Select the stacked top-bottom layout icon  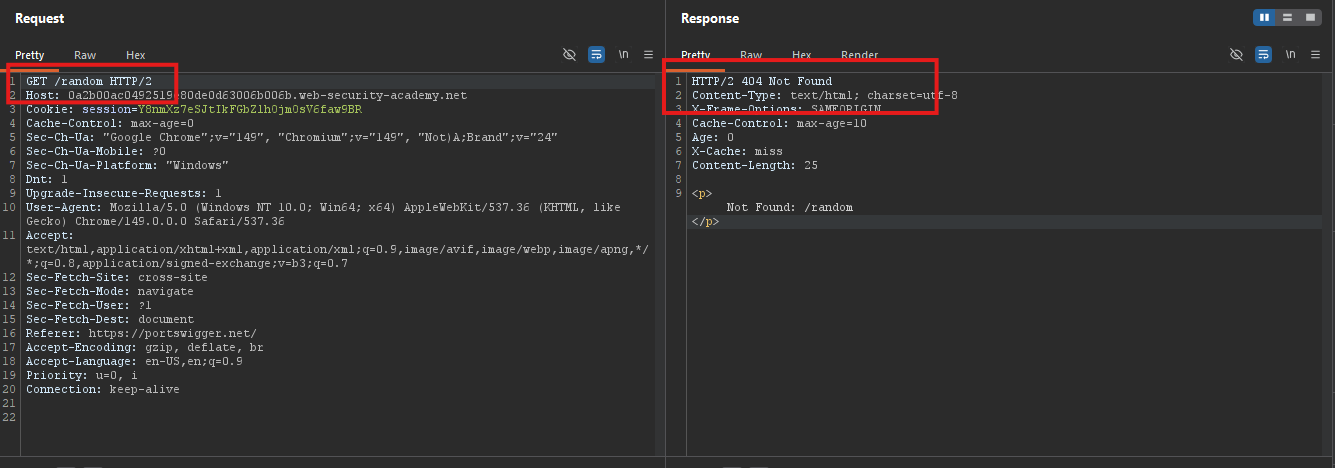coord(1288,17)
